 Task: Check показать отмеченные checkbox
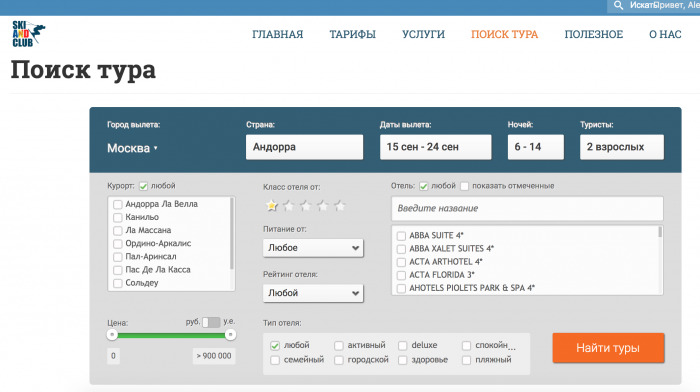click(x=465, y=186)
